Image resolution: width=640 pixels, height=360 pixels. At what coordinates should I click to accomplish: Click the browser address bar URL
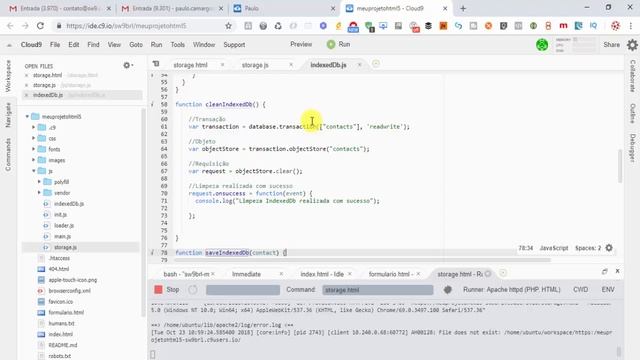[126, 26]
